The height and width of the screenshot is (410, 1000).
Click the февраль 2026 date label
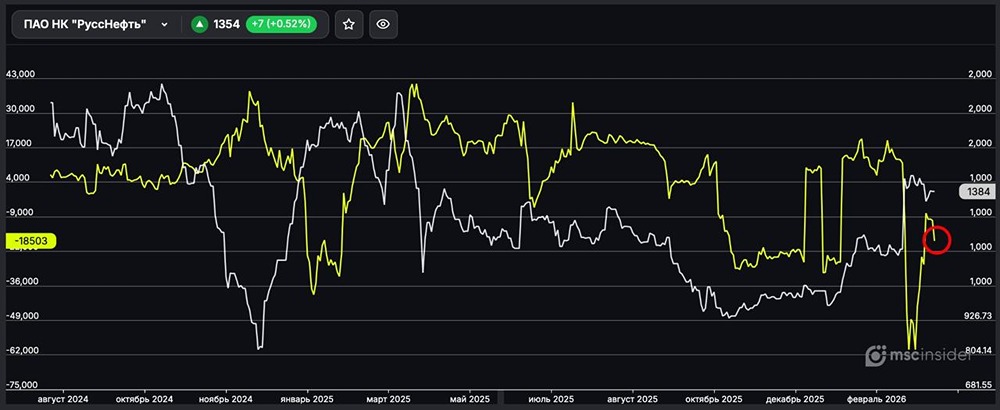pos(876,399)
